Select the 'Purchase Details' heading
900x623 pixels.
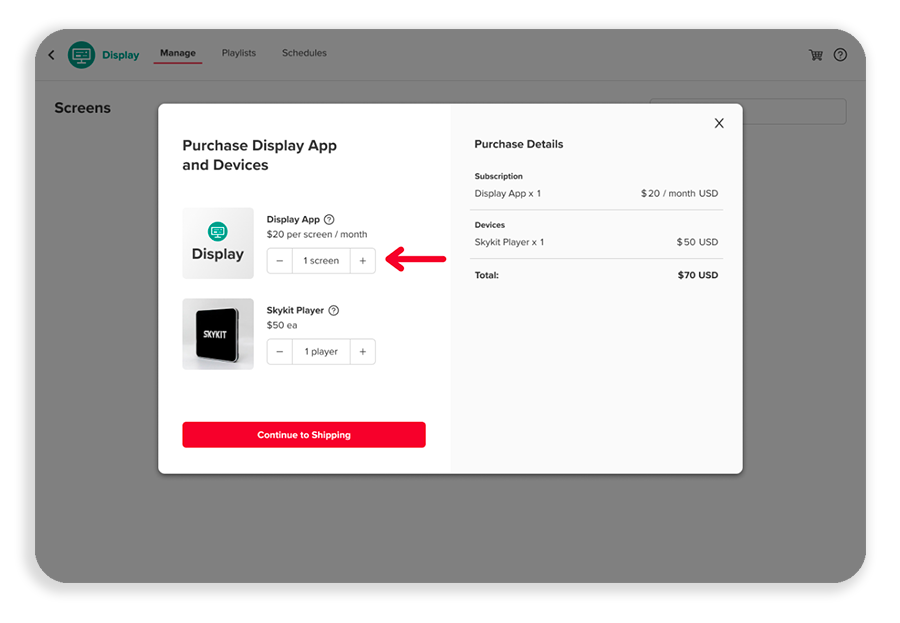click(519, 144)
